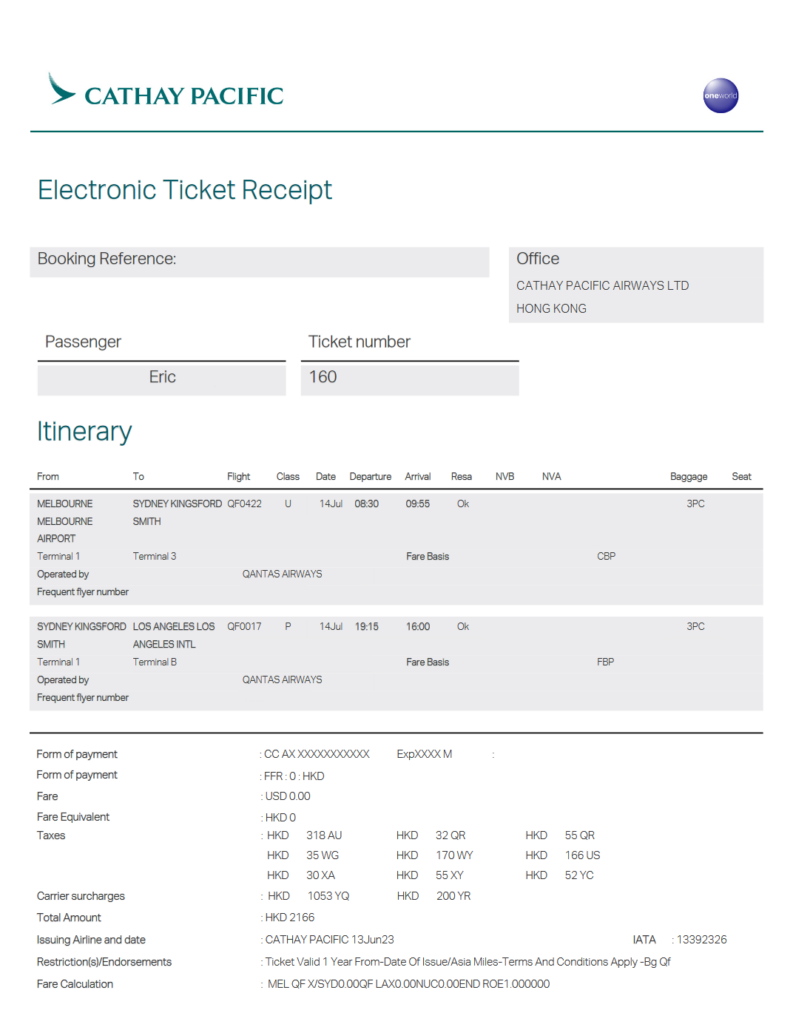Click the Office box heading
The width and height of the screenshot is (793, 1024).
538,259
